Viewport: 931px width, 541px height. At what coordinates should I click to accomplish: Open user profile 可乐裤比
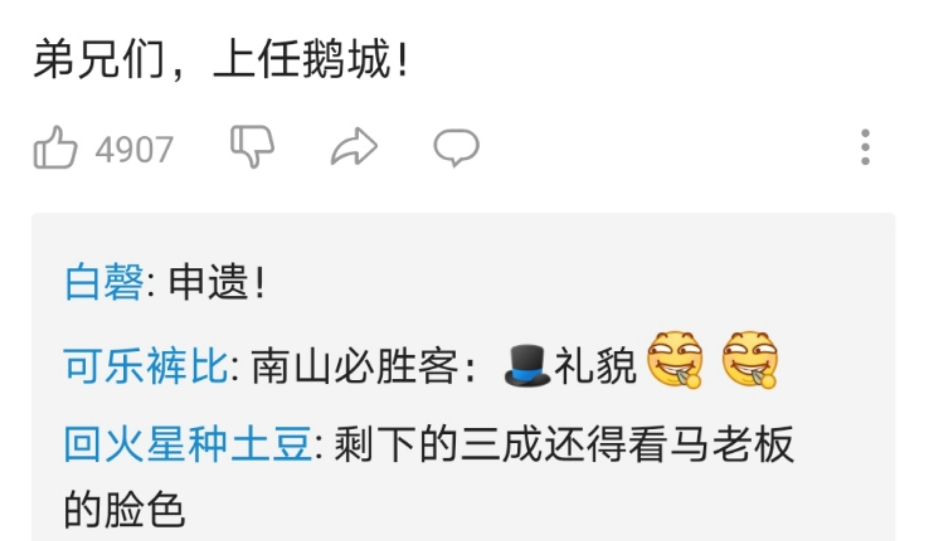(x=145, y=365)
